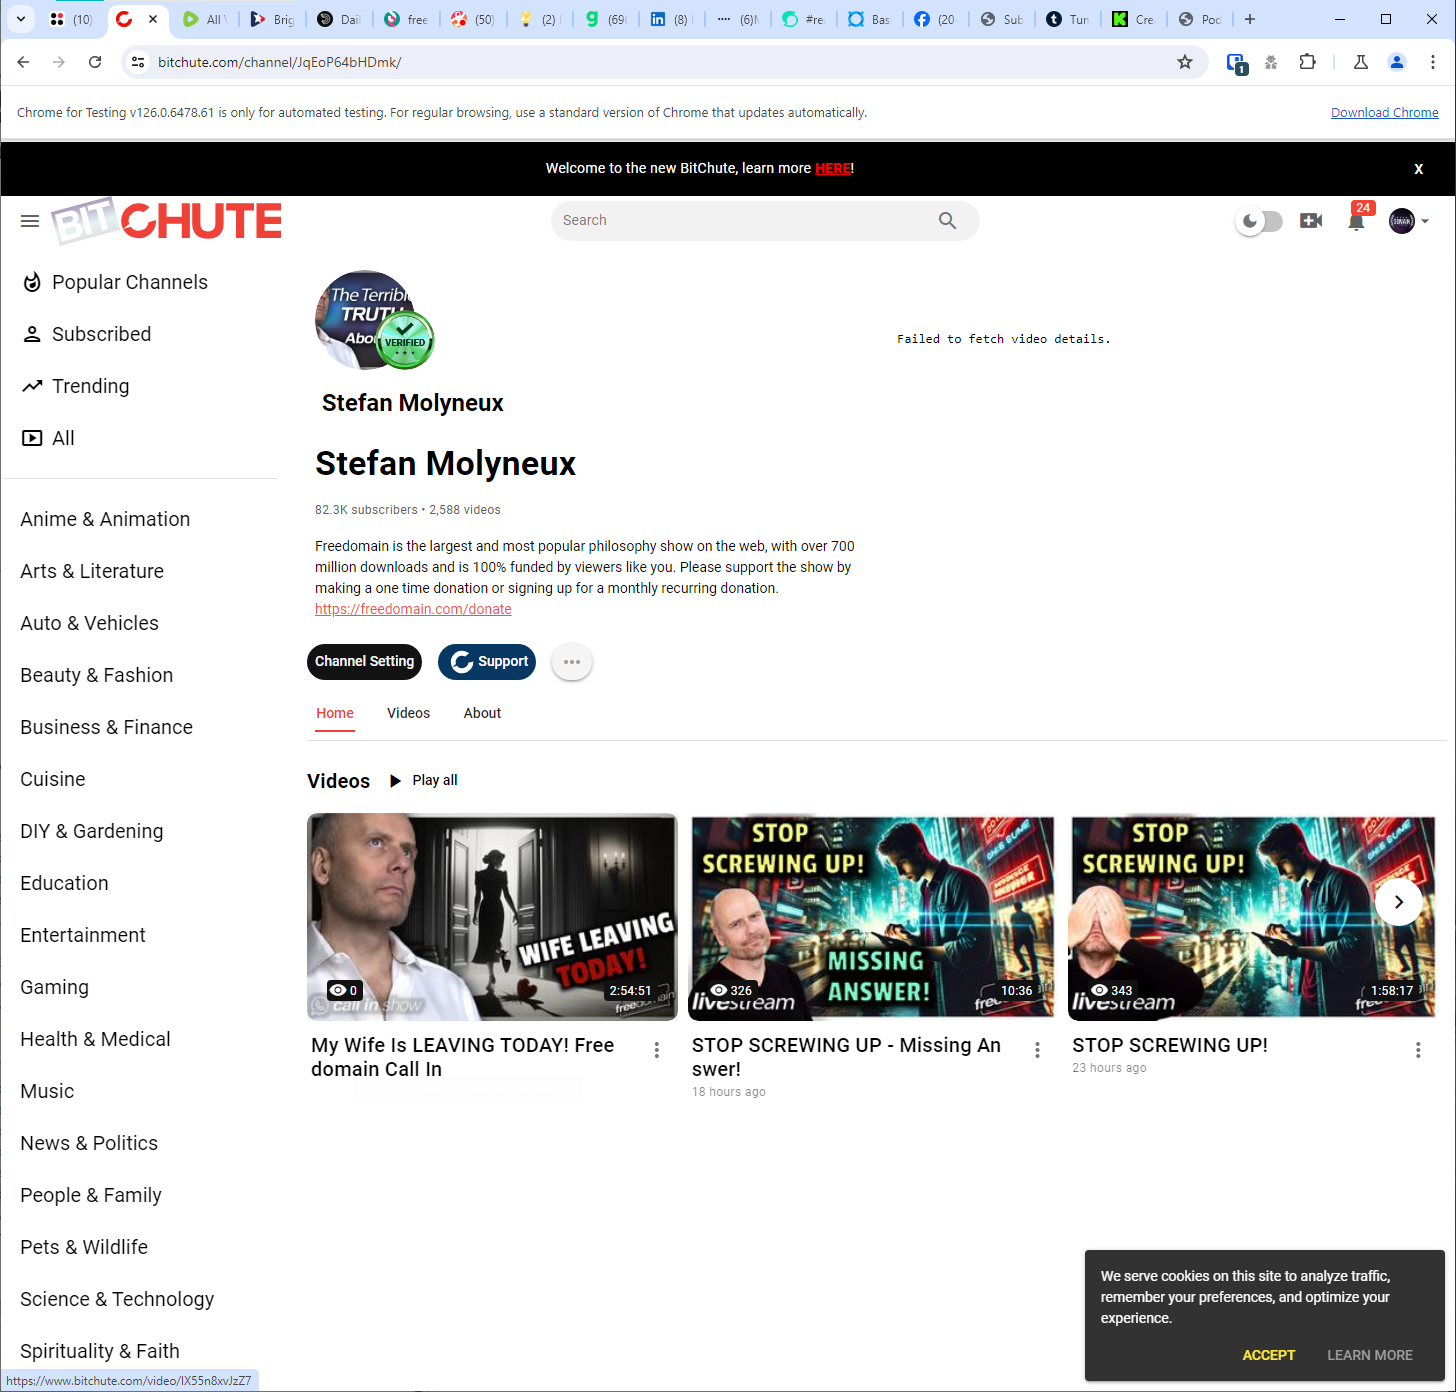Open tab search dropdown arrow in tab strip
The width and height of the screenshot is (1456, 1392).
[21, 19]
